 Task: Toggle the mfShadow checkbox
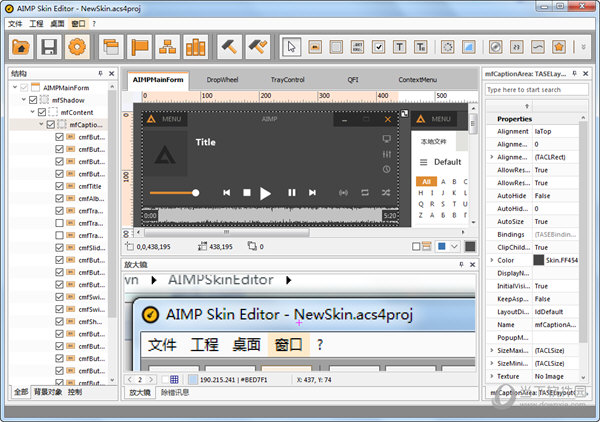33,100
